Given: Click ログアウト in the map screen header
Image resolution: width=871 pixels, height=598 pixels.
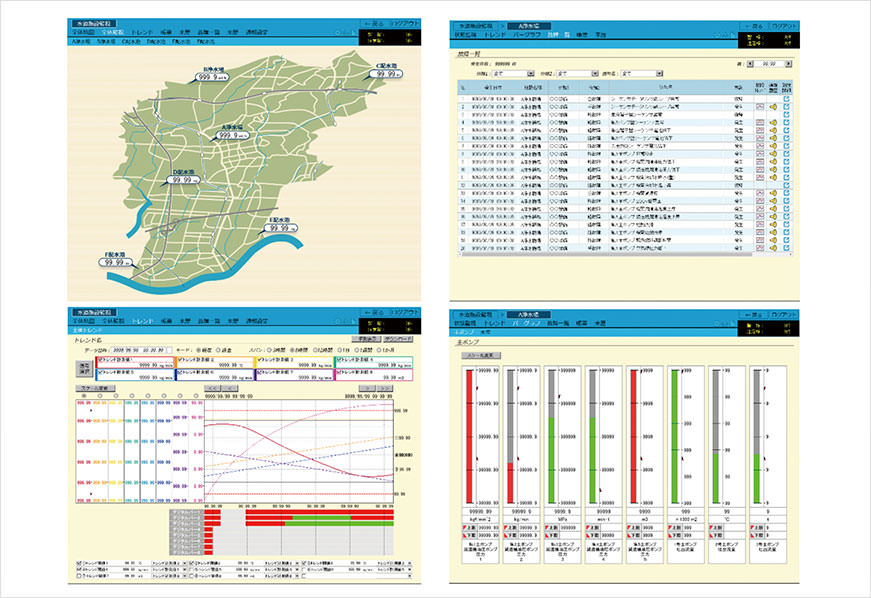Looking at the screenshot, I should click(x=406, y=24).
